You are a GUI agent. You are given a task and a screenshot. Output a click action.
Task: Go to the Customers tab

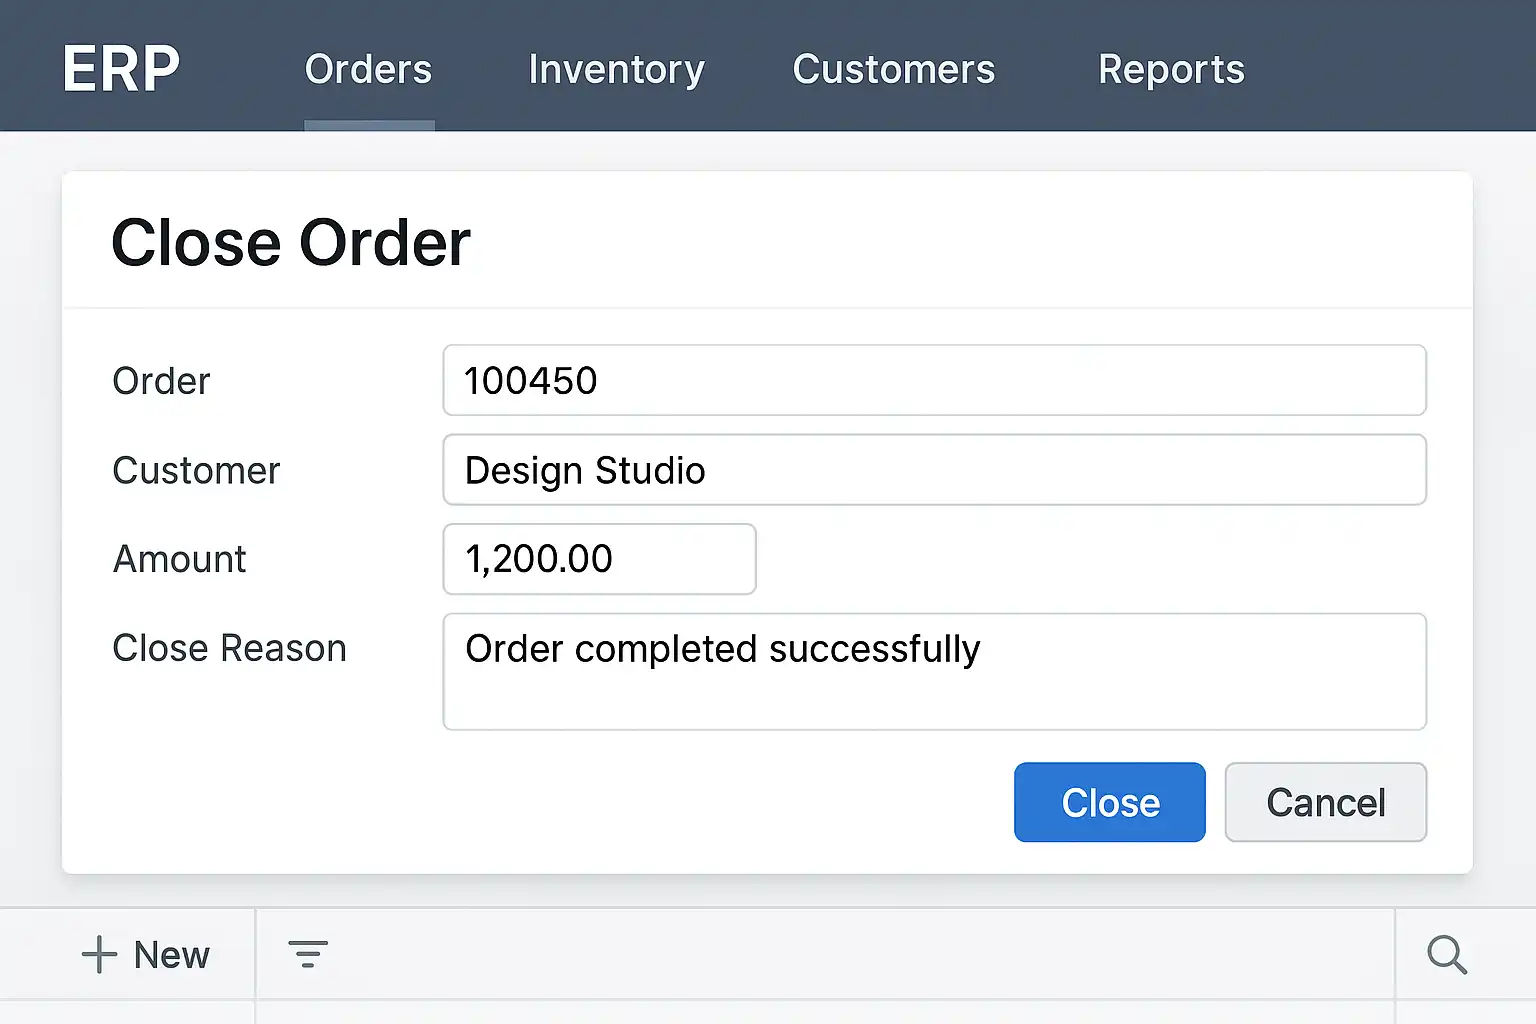pos(893,70)
